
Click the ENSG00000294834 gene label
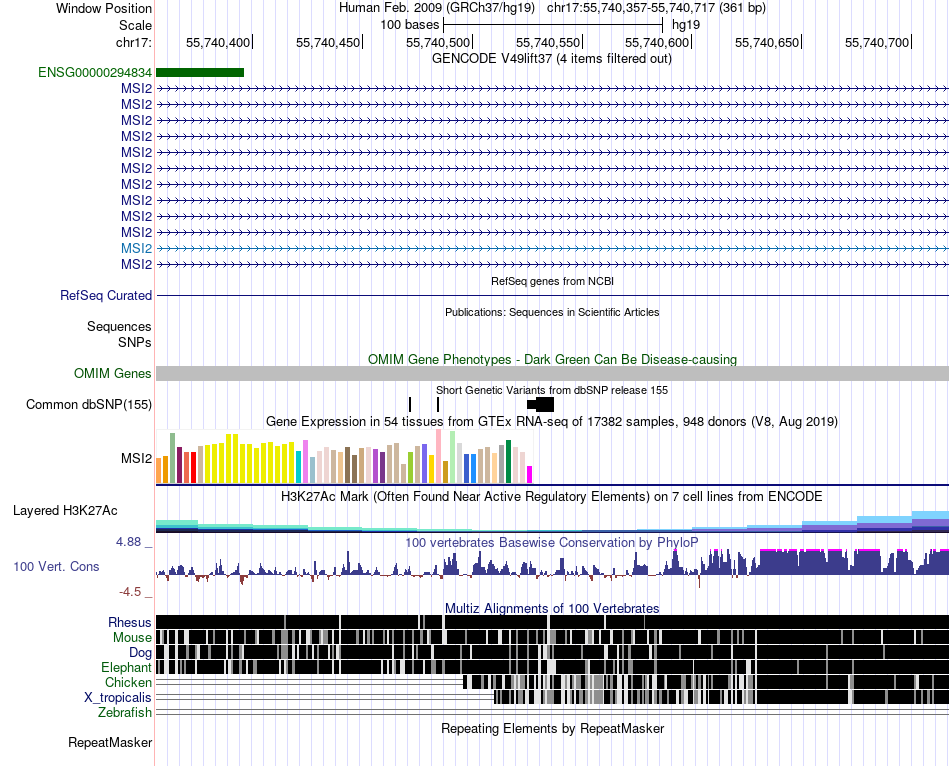point(95,73)
